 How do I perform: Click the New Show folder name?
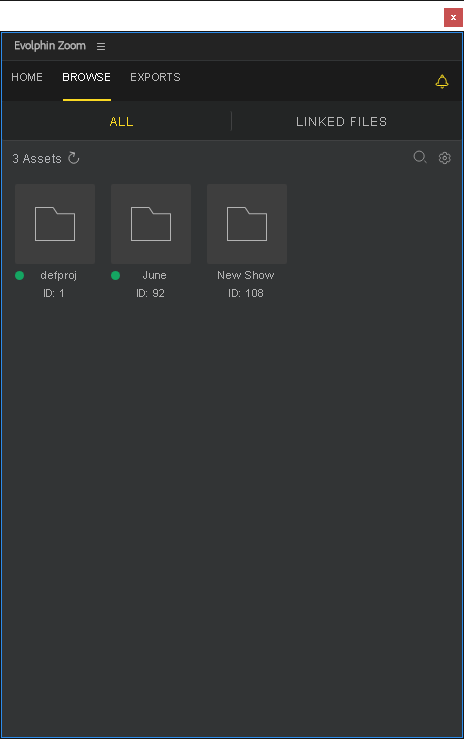pos(245,275)
